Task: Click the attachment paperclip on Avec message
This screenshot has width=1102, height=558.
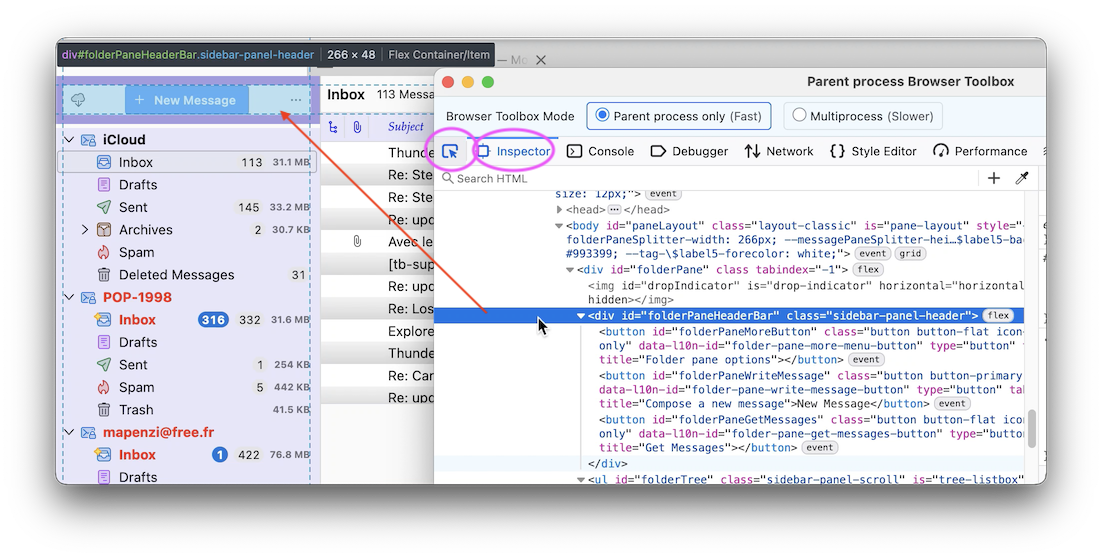Action: [x=357, y=242]
